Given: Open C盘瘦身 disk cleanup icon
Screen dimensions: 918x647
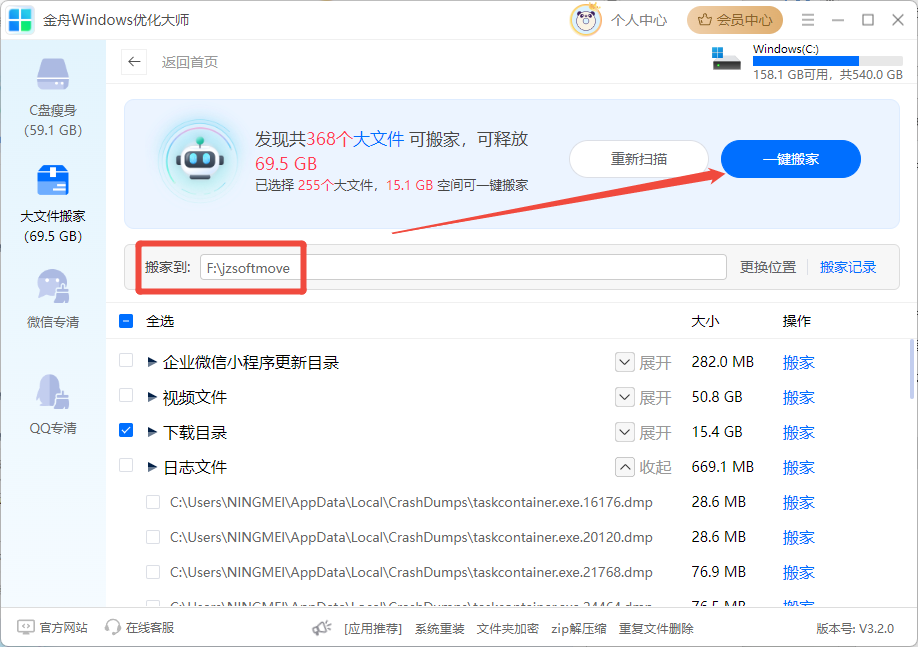Looking at the screenshot, I should (53, 74).
